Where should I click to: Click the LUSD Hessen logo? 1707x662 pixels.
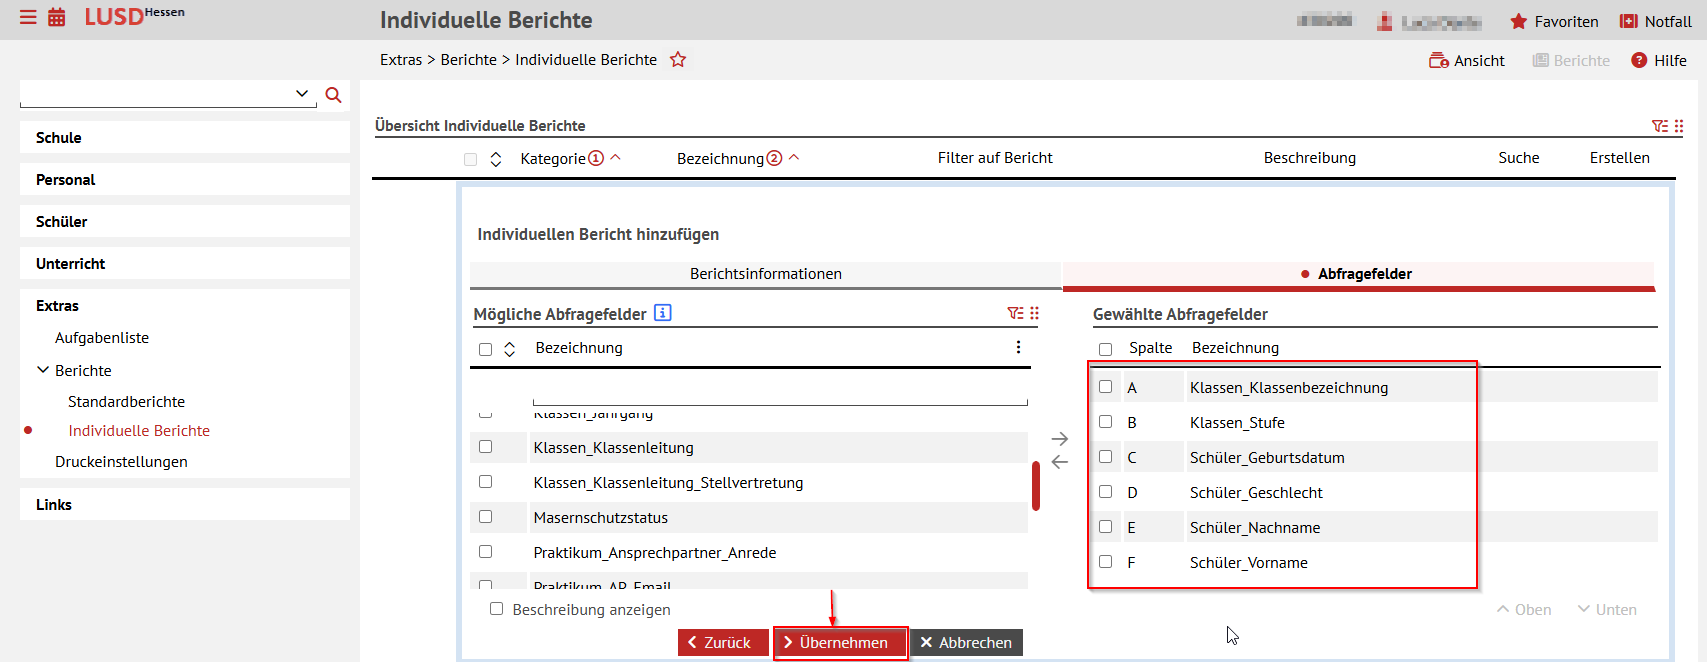[x=134, y=17]
